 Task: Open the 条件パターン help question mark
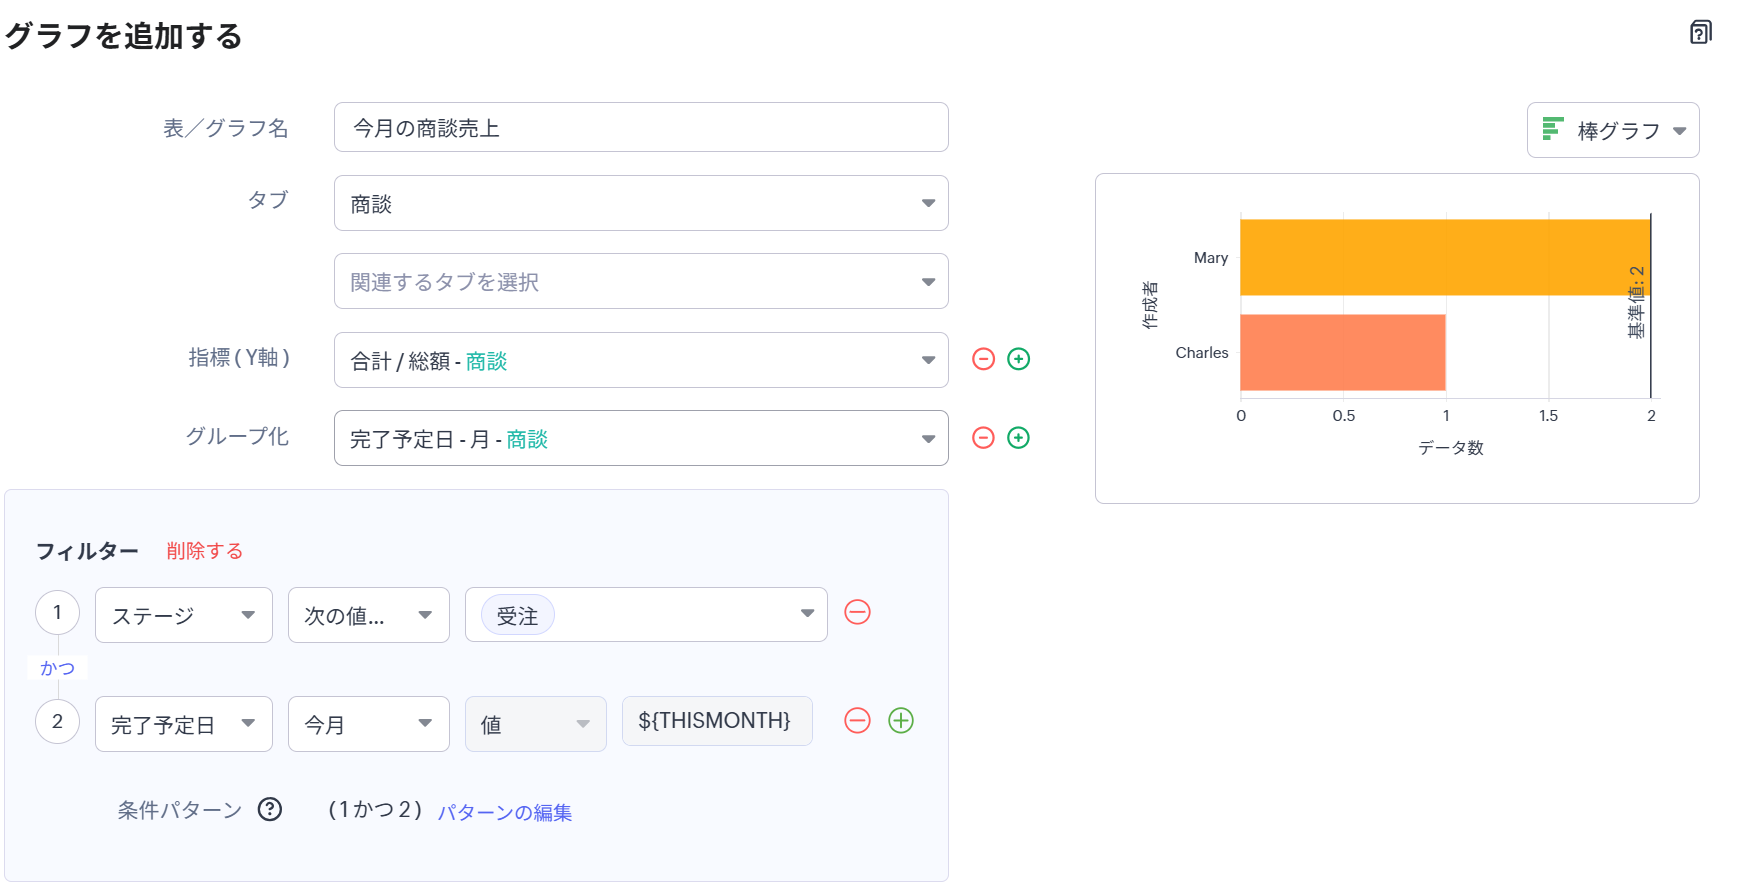pyautogui.click(x=270, y=810)
